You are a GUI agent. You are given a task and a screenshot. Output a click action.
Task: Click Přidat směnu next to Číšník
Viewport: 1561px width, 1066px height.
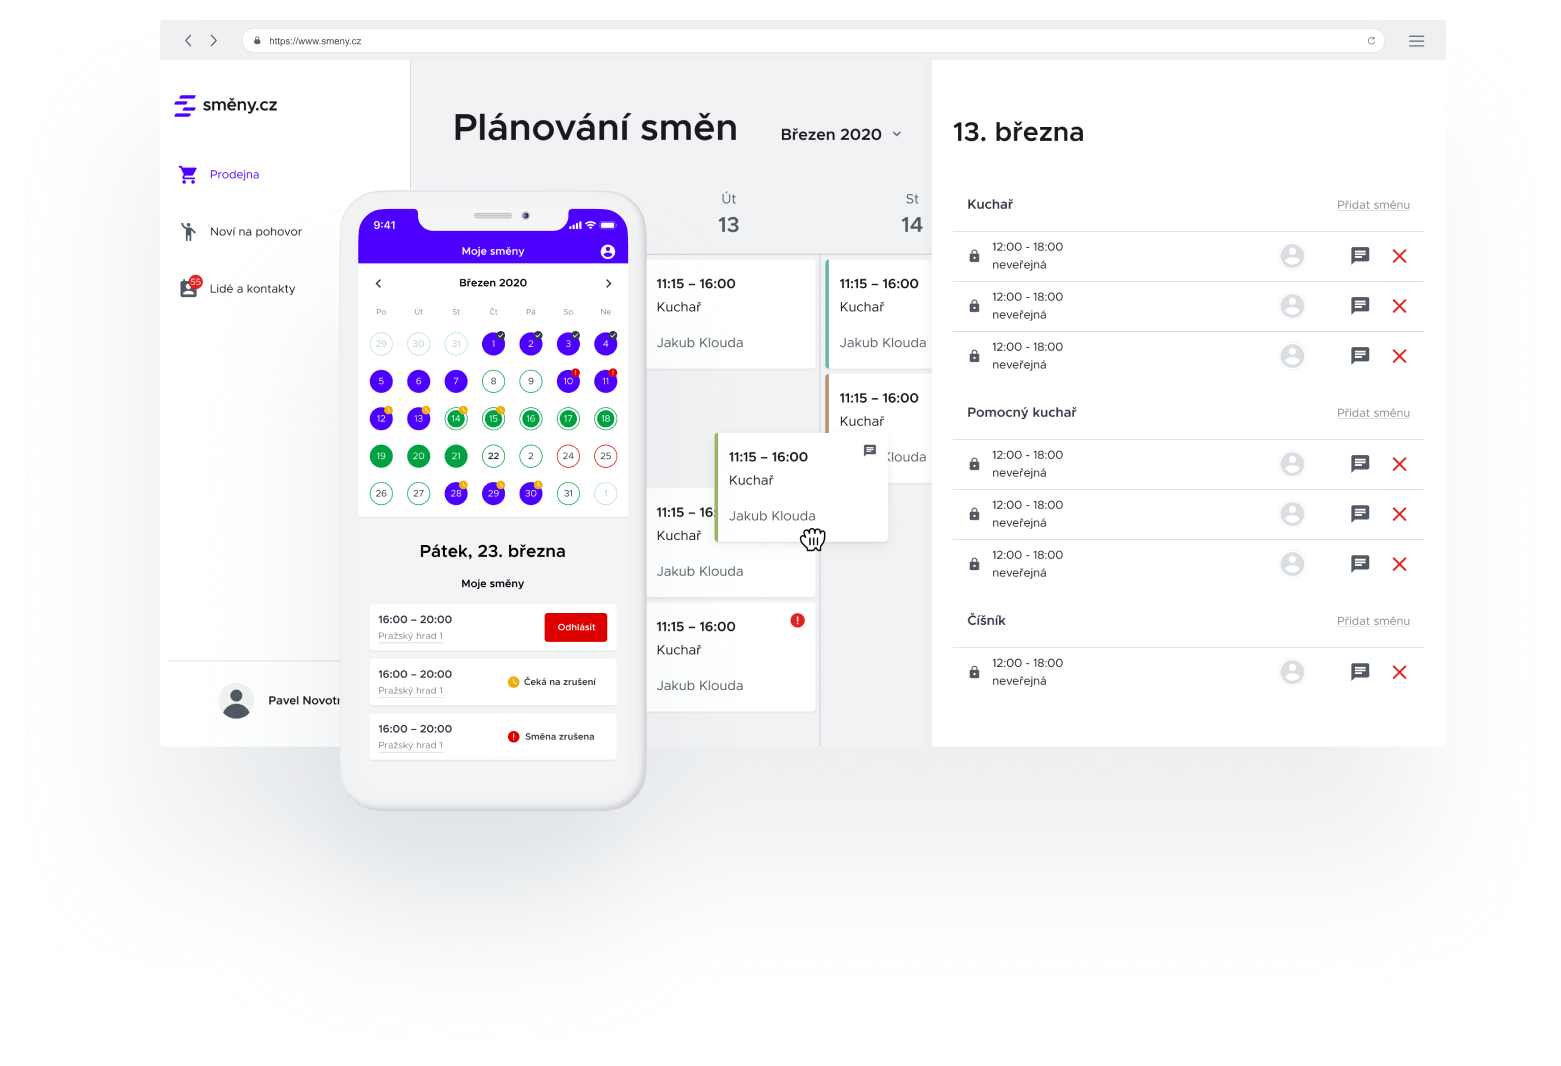(1373, 621)
